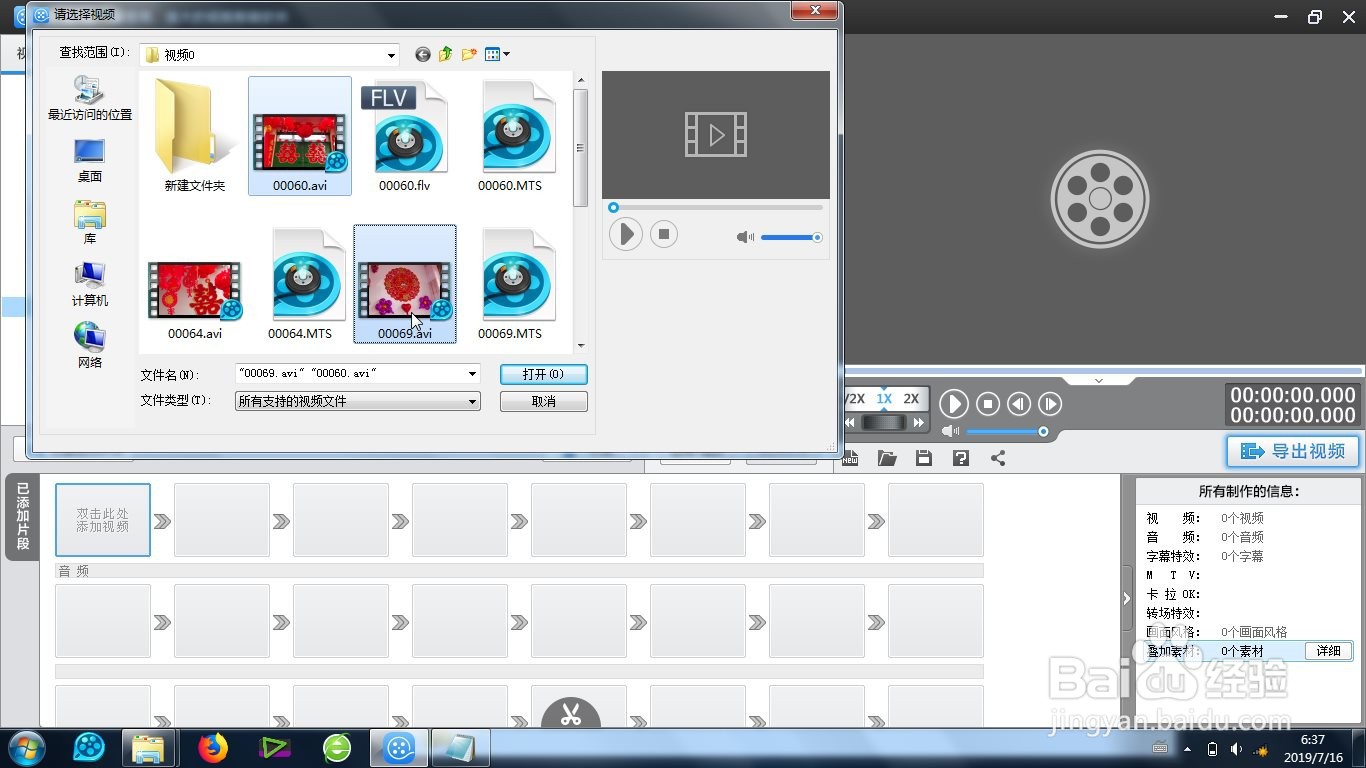
Task: Select the 00069.MTS file
Action: point(510,284)
